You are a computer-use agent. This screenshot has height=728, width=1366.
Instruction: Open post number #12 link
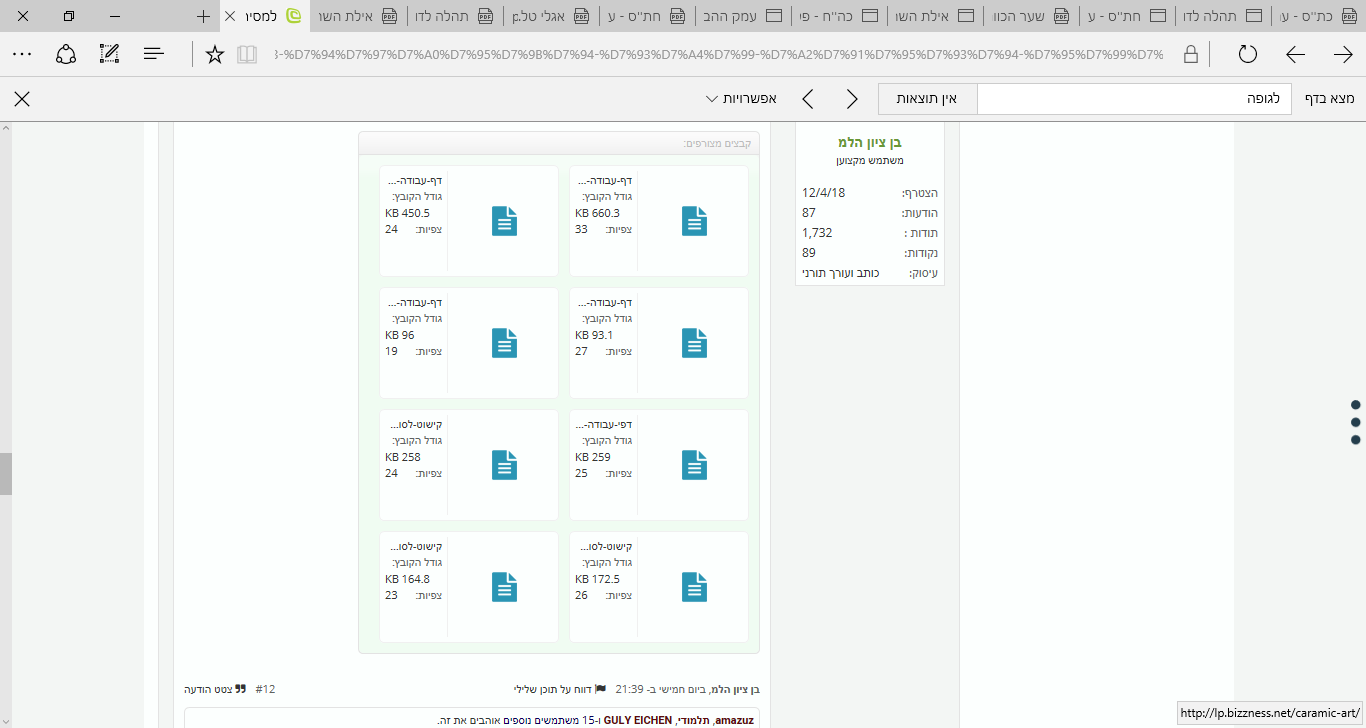pyautogui.click(x=265, y=689)
